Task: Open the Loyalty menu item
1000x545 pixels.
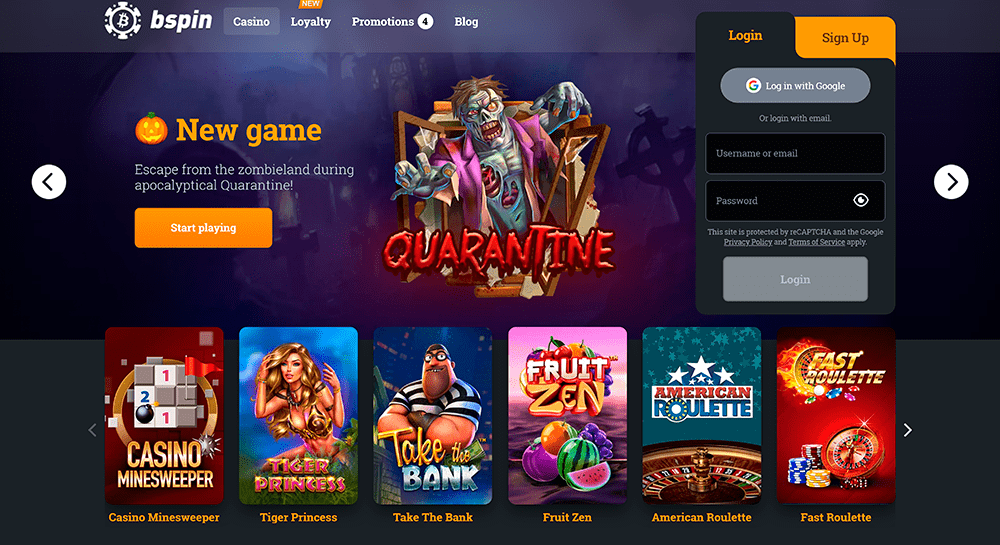Action: (x=311, y=22)
